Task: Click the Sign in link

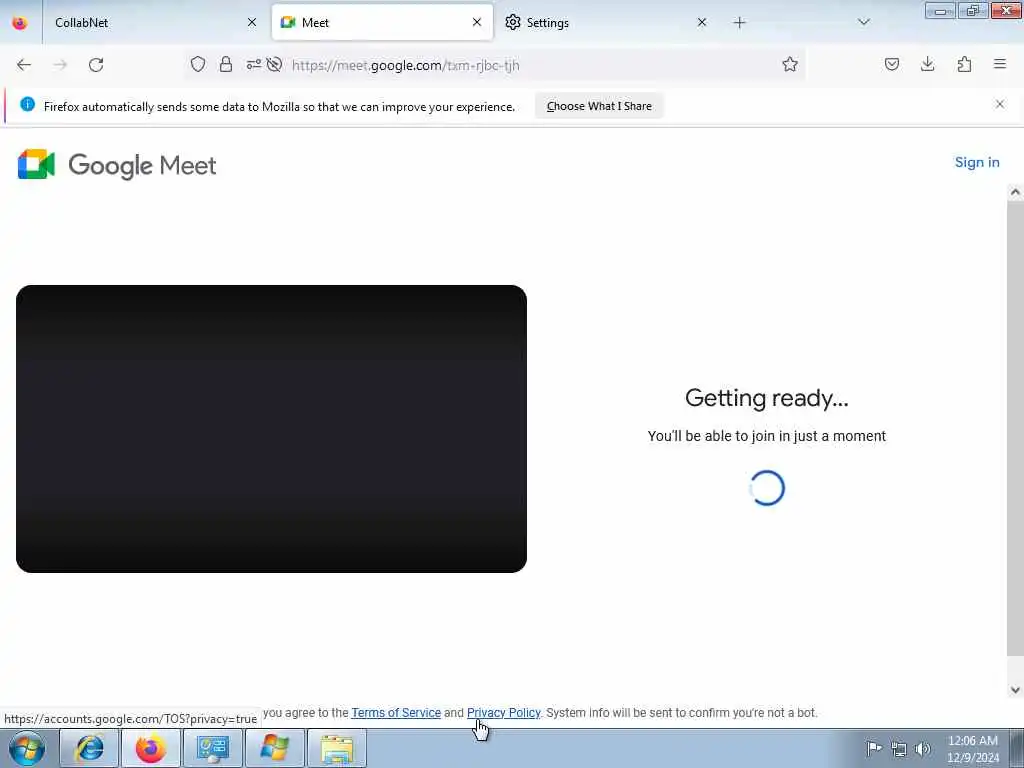Action: (977, 163)
